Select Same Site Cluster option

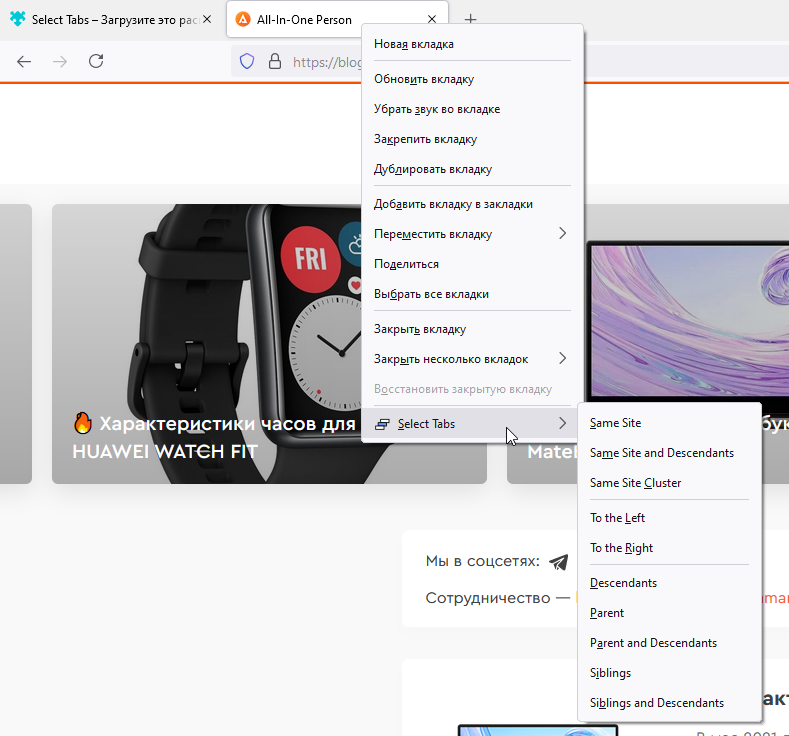click(669, 483)
